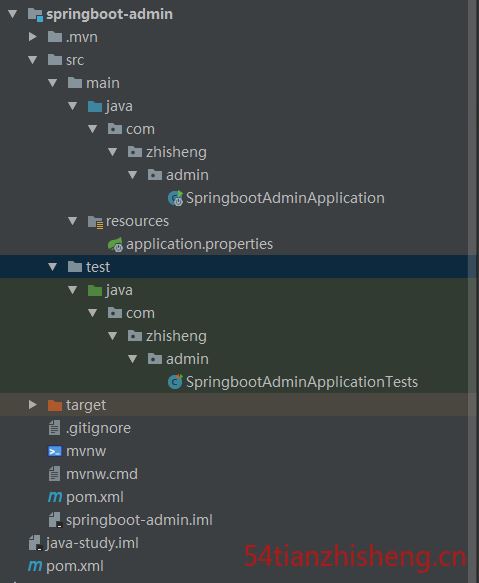Click the vertical scrollbar of project tree
Image resolution: width=479 pixels, height=583 pixels.
pos(473,292)
